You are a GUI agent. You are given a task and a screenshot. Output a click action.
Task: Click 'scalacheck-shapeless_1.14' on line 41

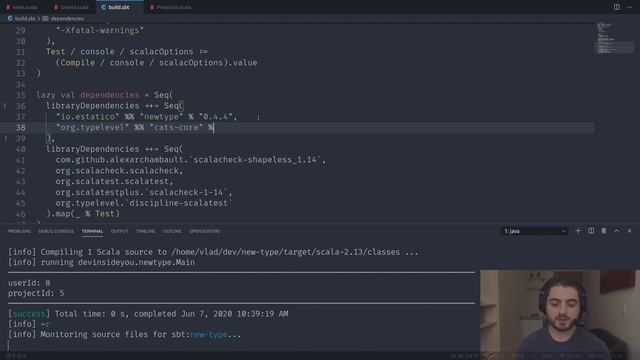click(x=256, y=160)
